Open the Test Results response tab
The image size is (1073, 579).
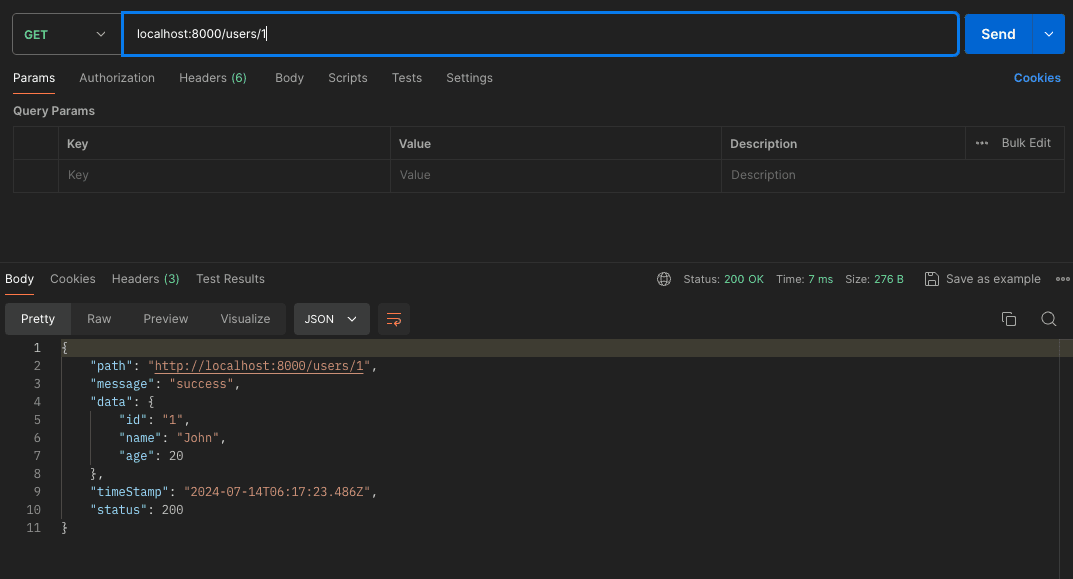tap(230, 279)
